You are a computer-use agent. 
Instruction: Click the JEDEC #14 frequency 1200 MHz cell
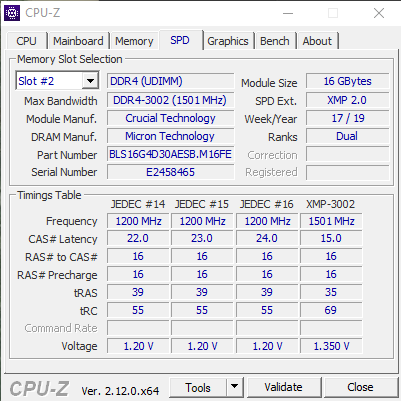click(138, 221)
